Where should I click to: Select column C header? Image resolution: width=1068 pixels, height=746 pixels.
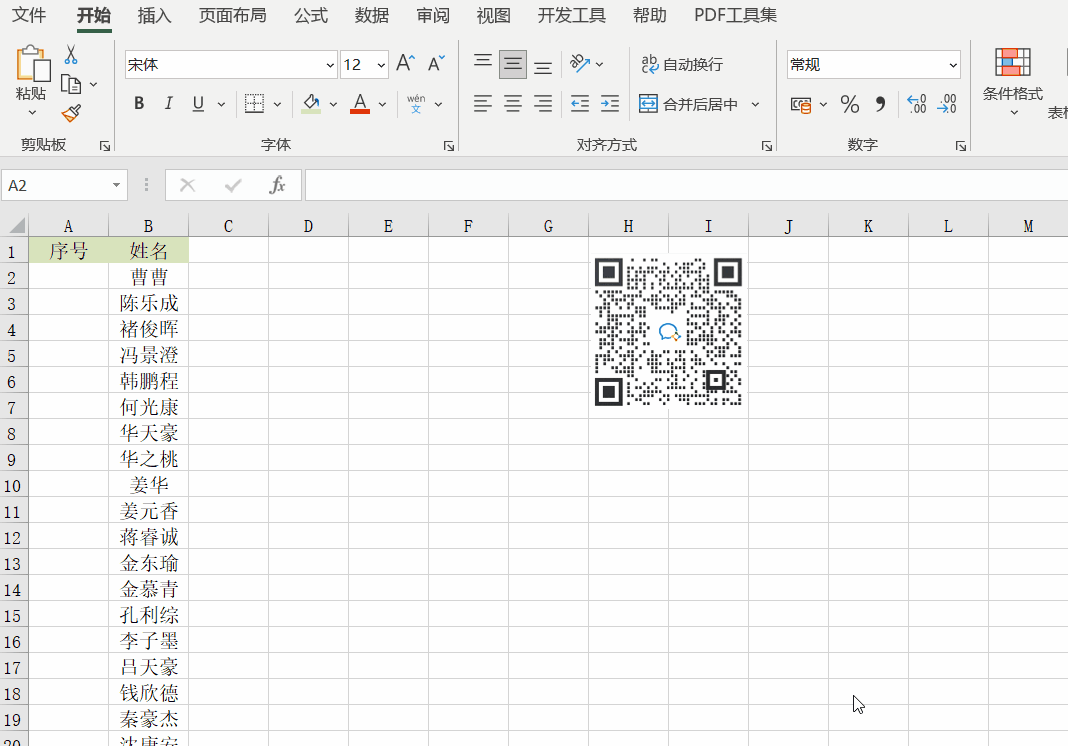click(x=228, y=226)
